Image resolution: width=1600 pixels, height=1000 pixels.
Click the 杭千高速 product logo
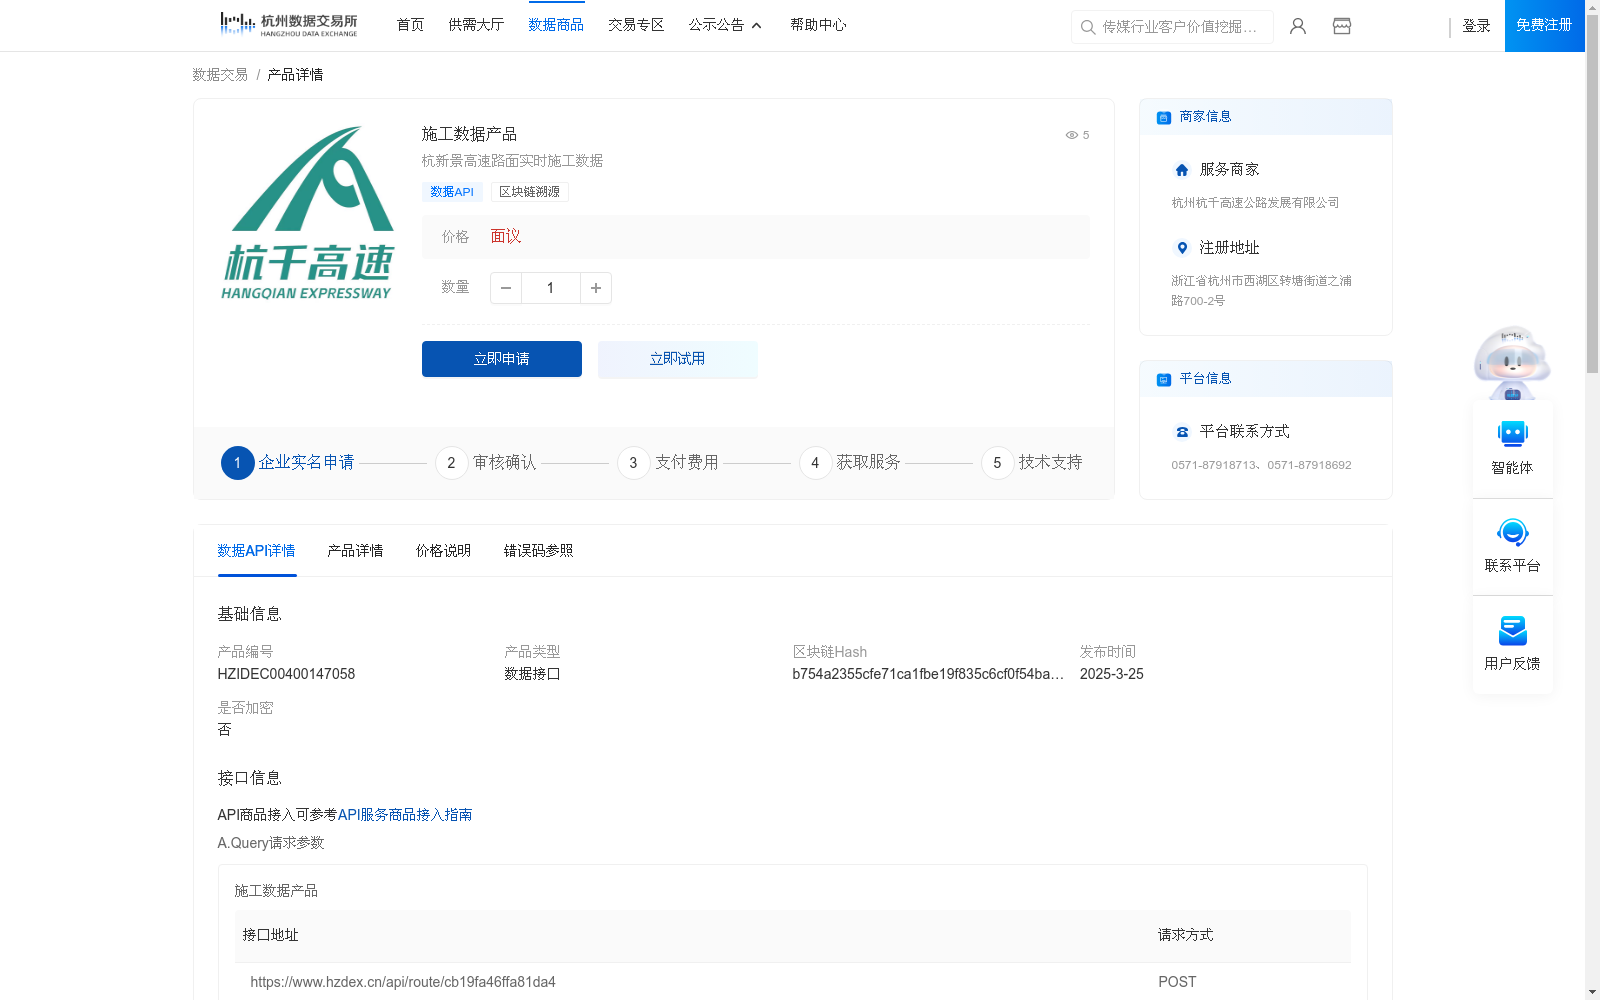[308, 213]
